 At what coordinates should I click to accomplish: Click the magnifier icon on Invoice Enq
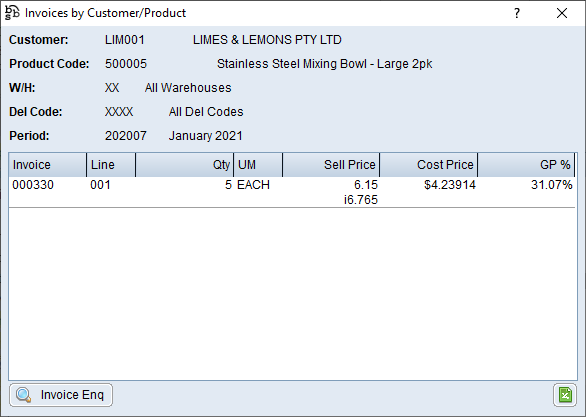point(24,395)
